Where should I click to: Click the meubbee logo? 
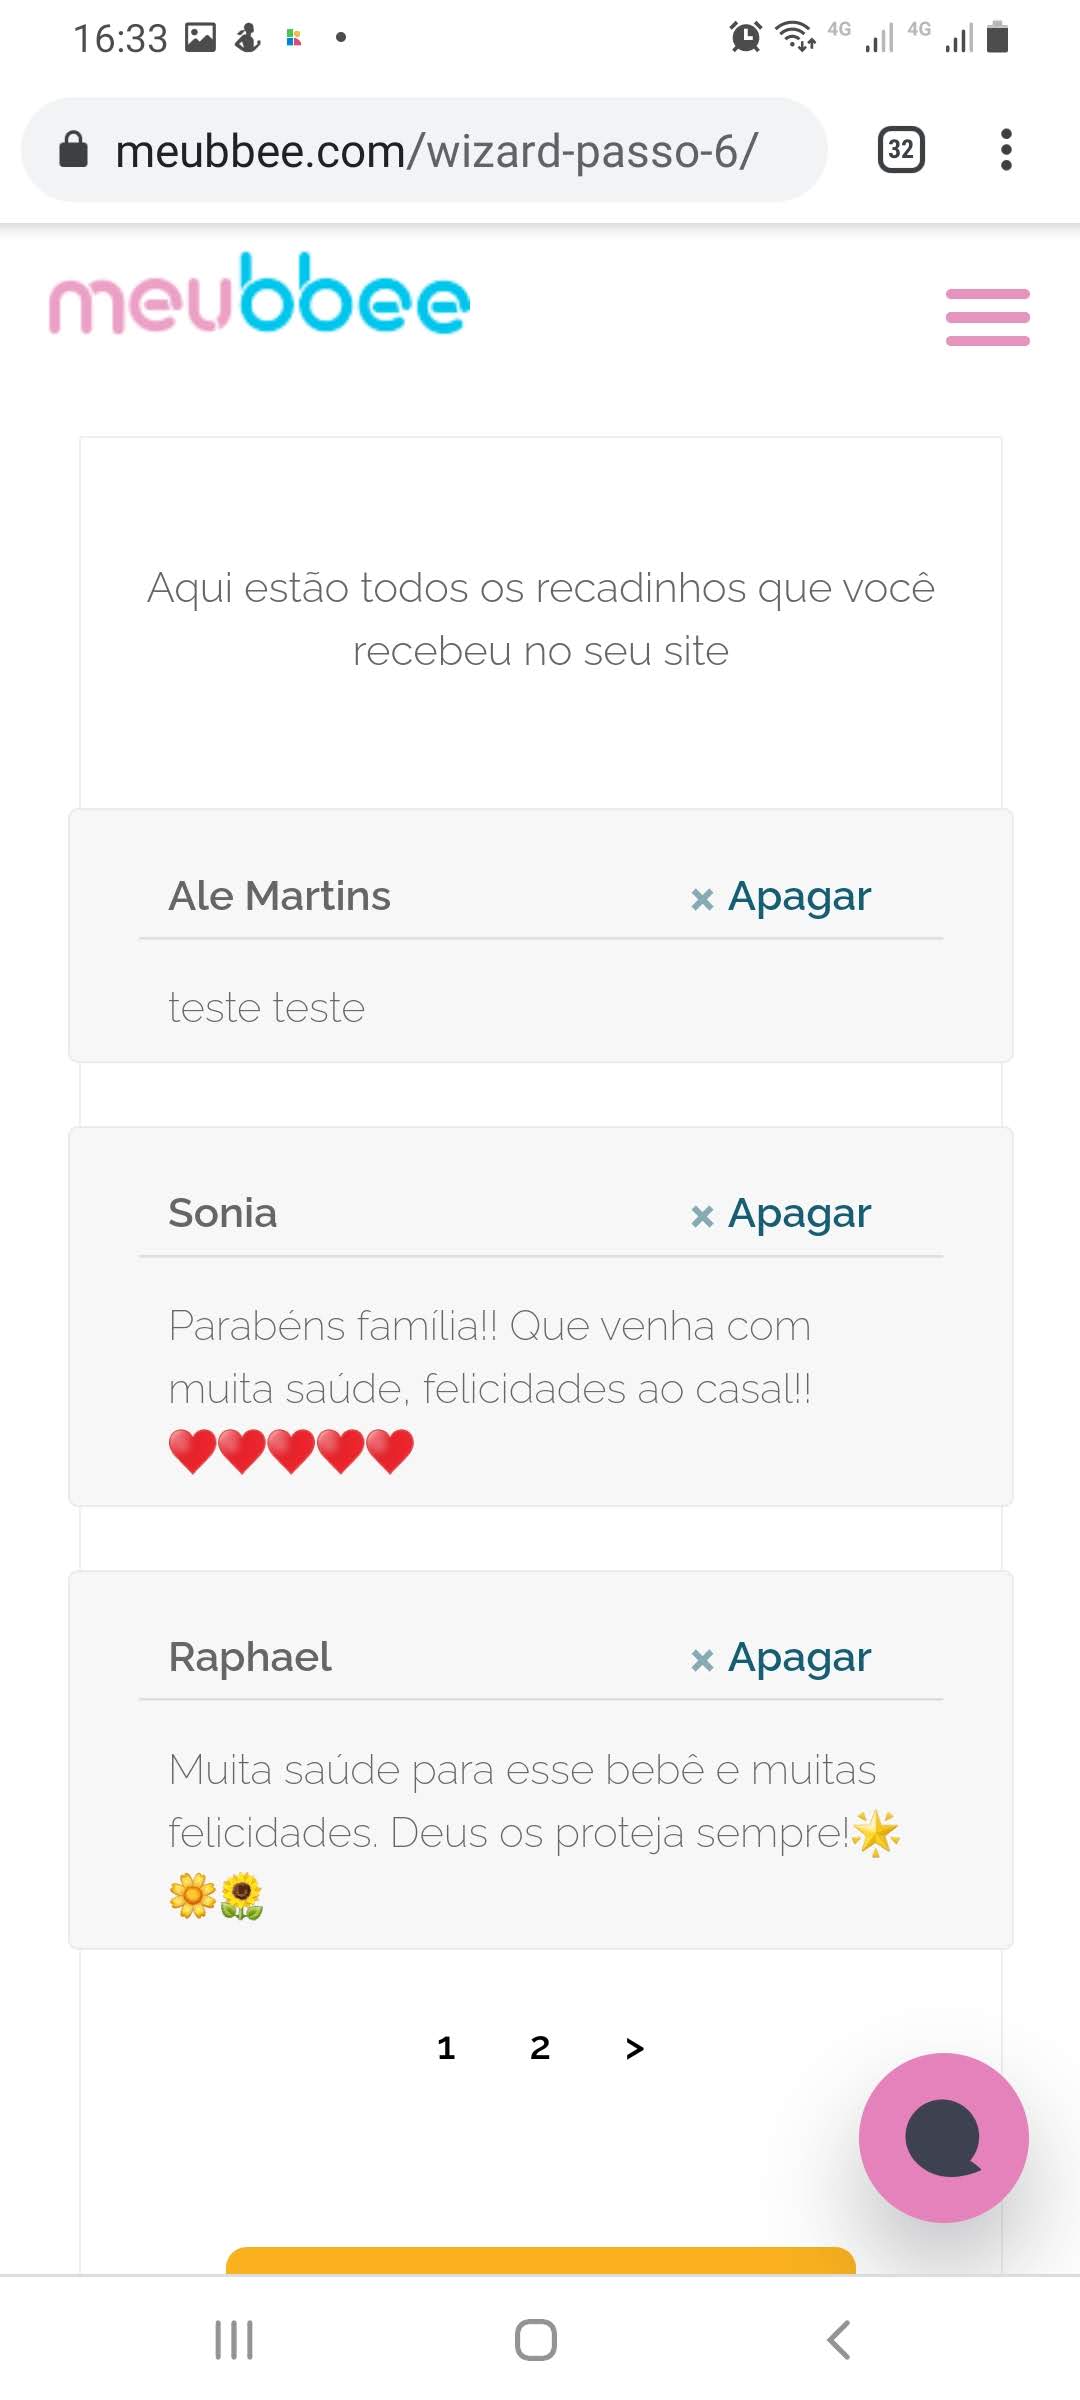click(x=260, y=295)
